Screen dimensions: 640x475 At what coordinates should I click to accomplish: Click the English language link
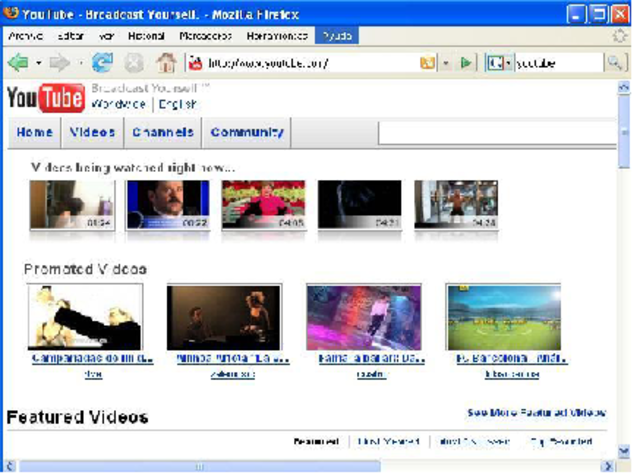tap(178, 104)
